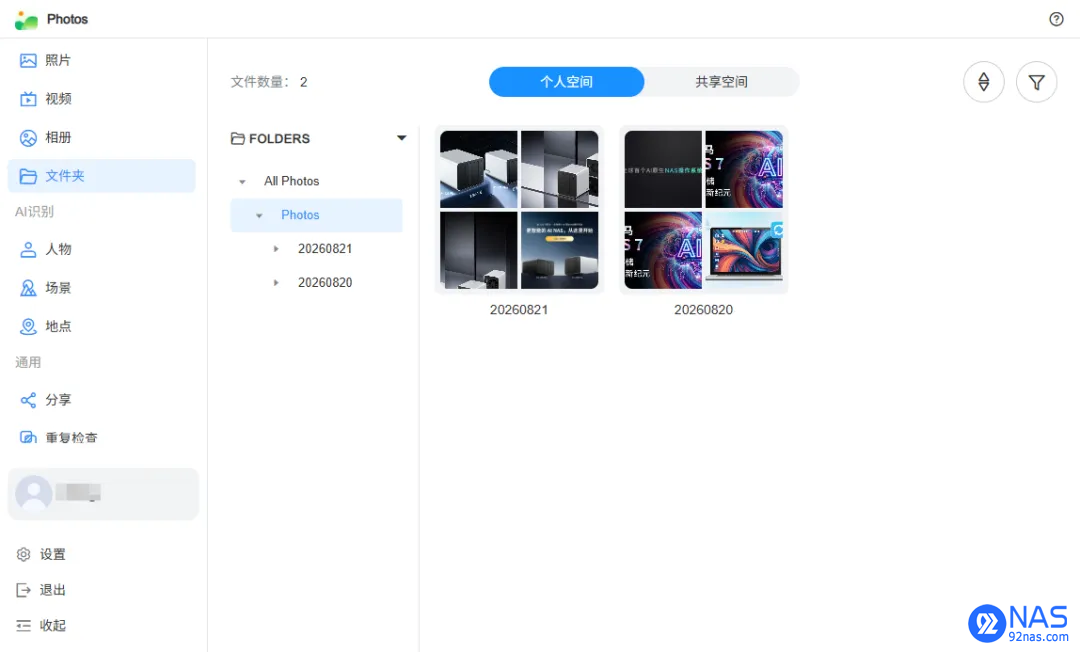Open the help question mark icon

1056,19
